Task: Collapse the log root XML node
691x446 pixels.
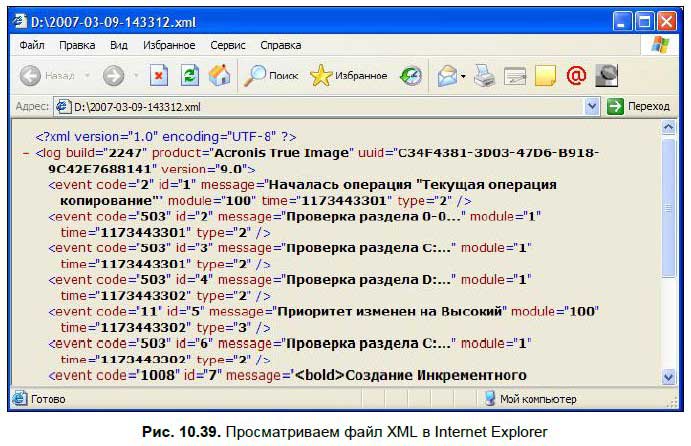Action: click(x=25, y=153)
